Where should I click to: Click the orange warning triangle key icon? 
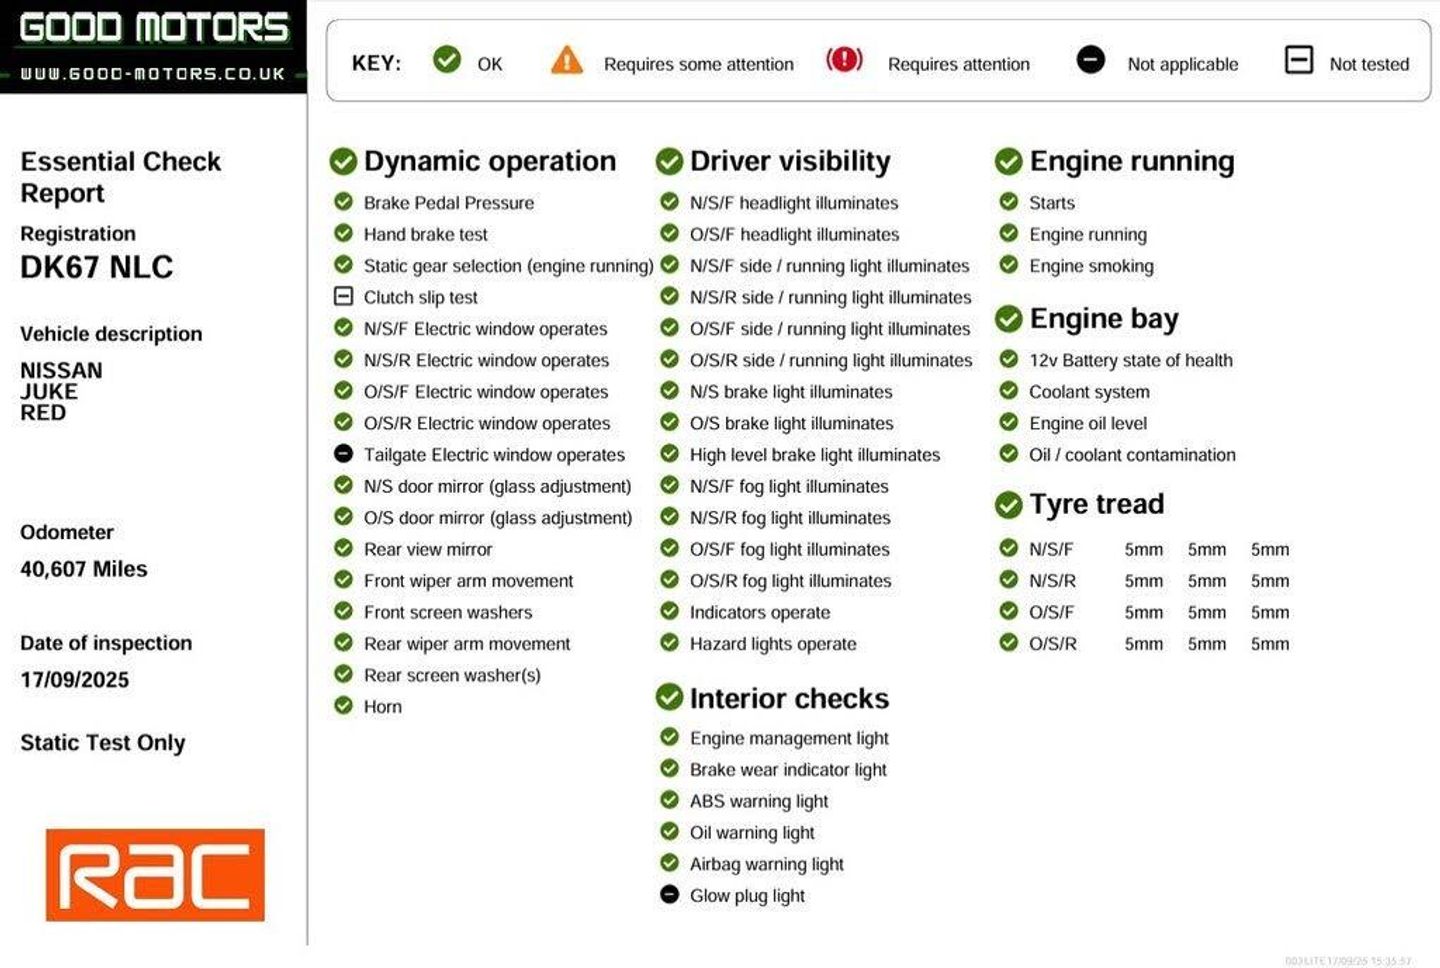click(x=567, y=61)
